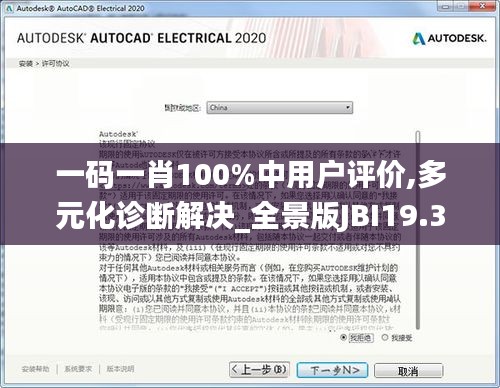Click the license agreement vertical scrollbar
This screenshot has height=388, width=500.
point(418,230)
